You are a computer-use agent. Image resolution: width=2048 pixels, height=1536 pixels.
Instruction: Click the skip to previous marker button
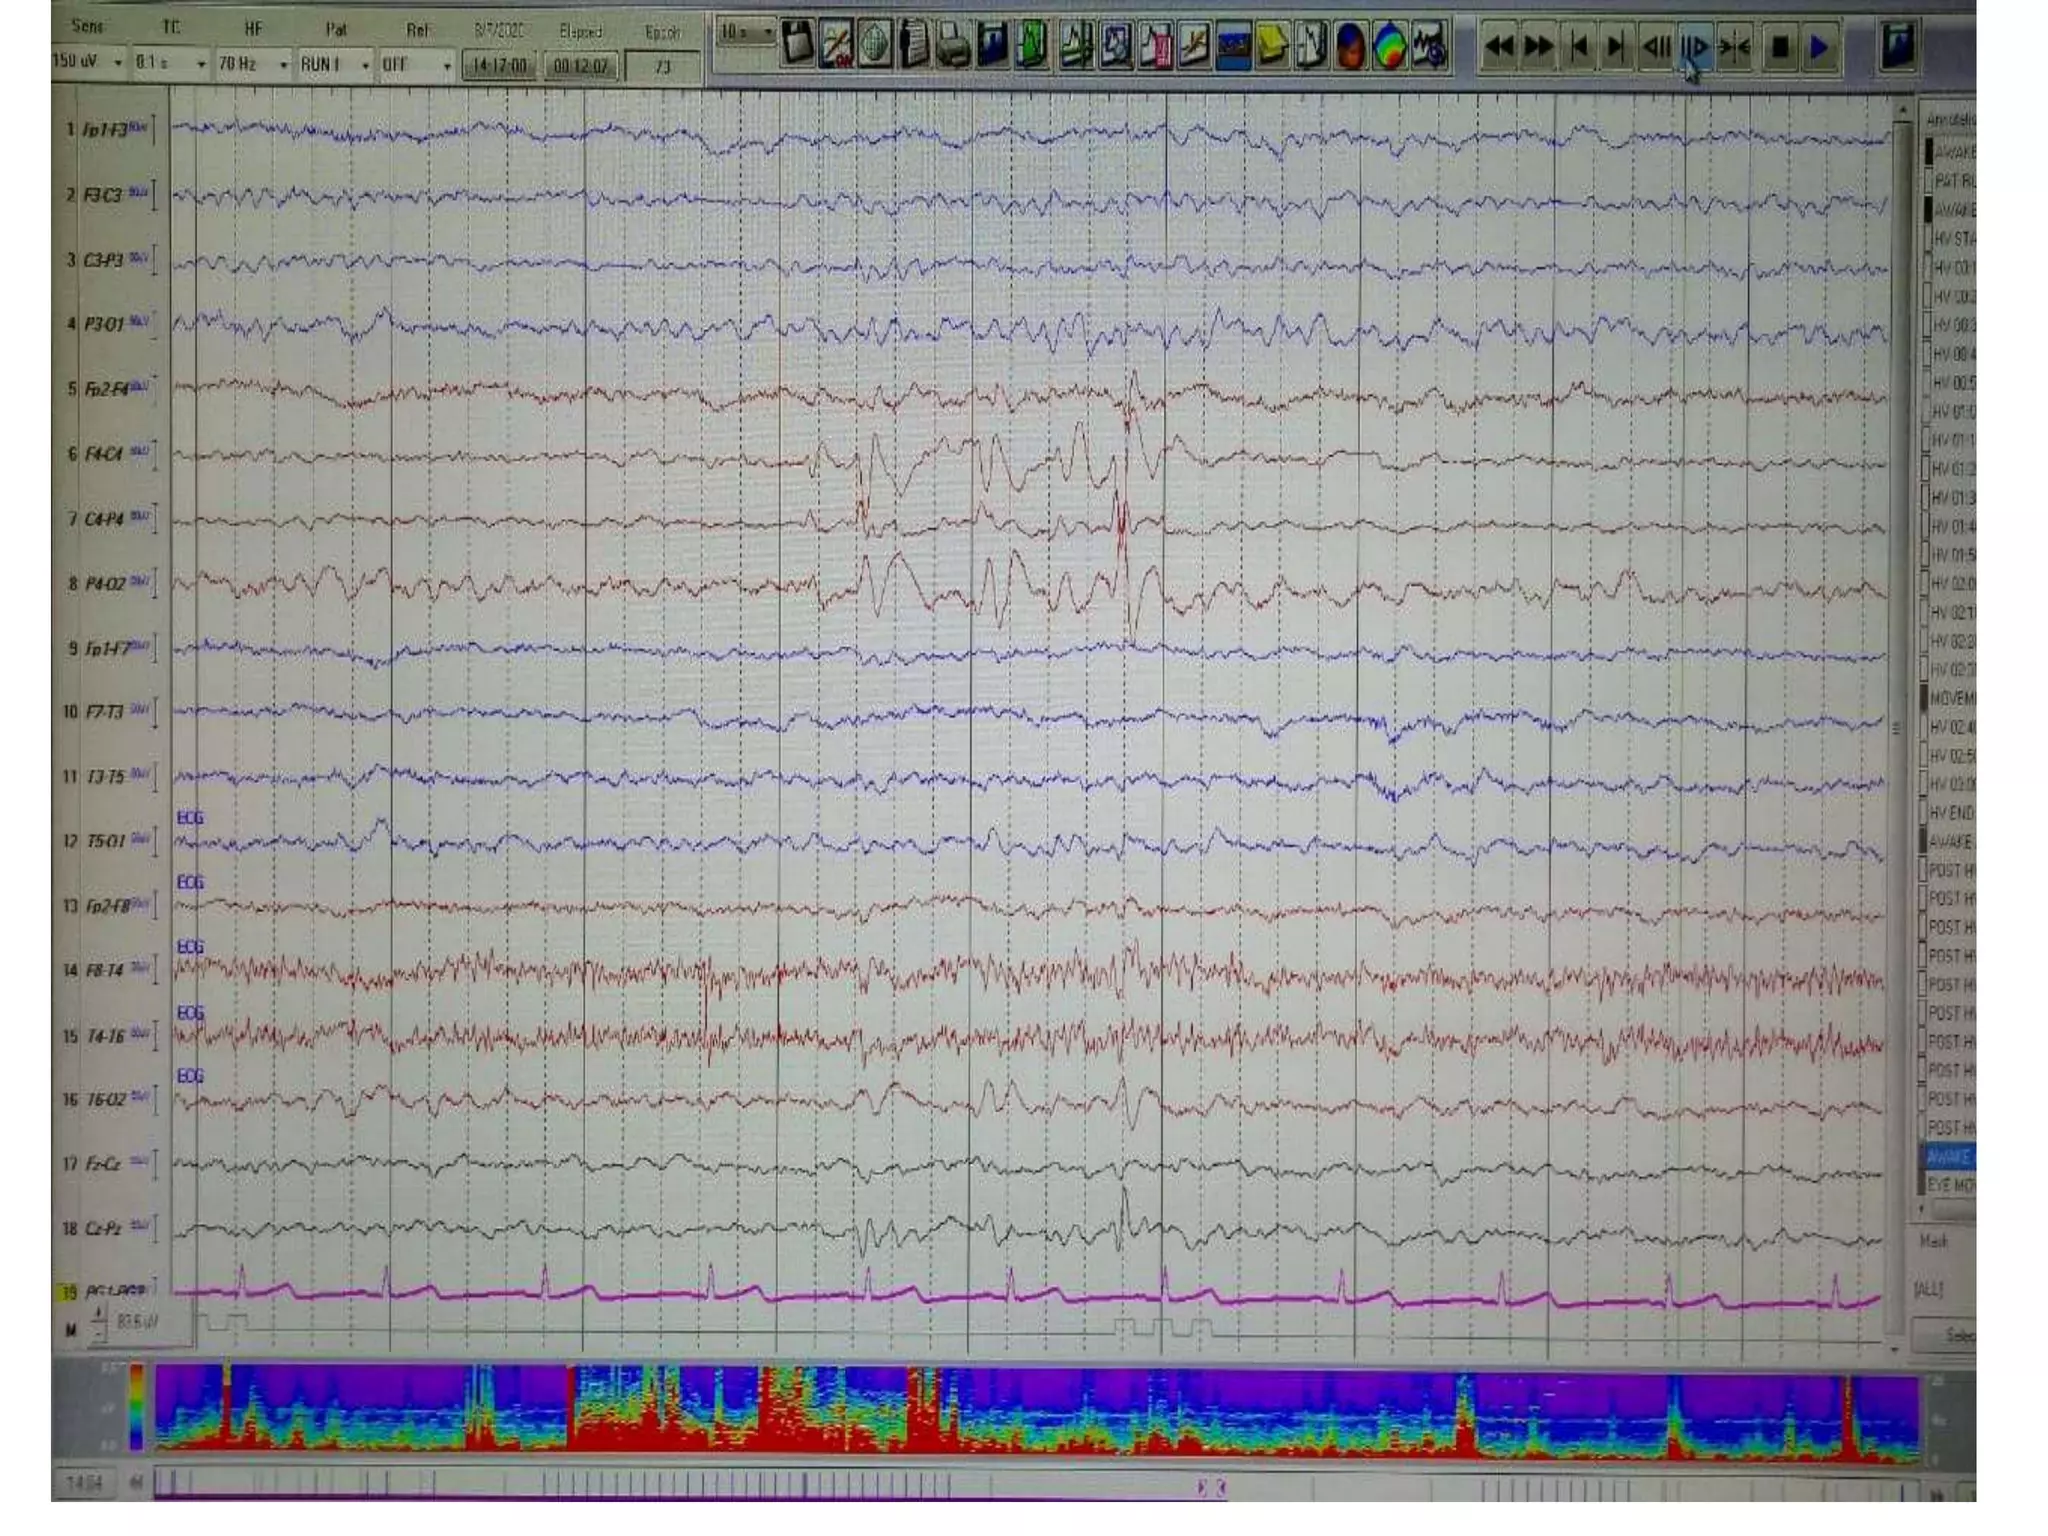(1579, 46)
